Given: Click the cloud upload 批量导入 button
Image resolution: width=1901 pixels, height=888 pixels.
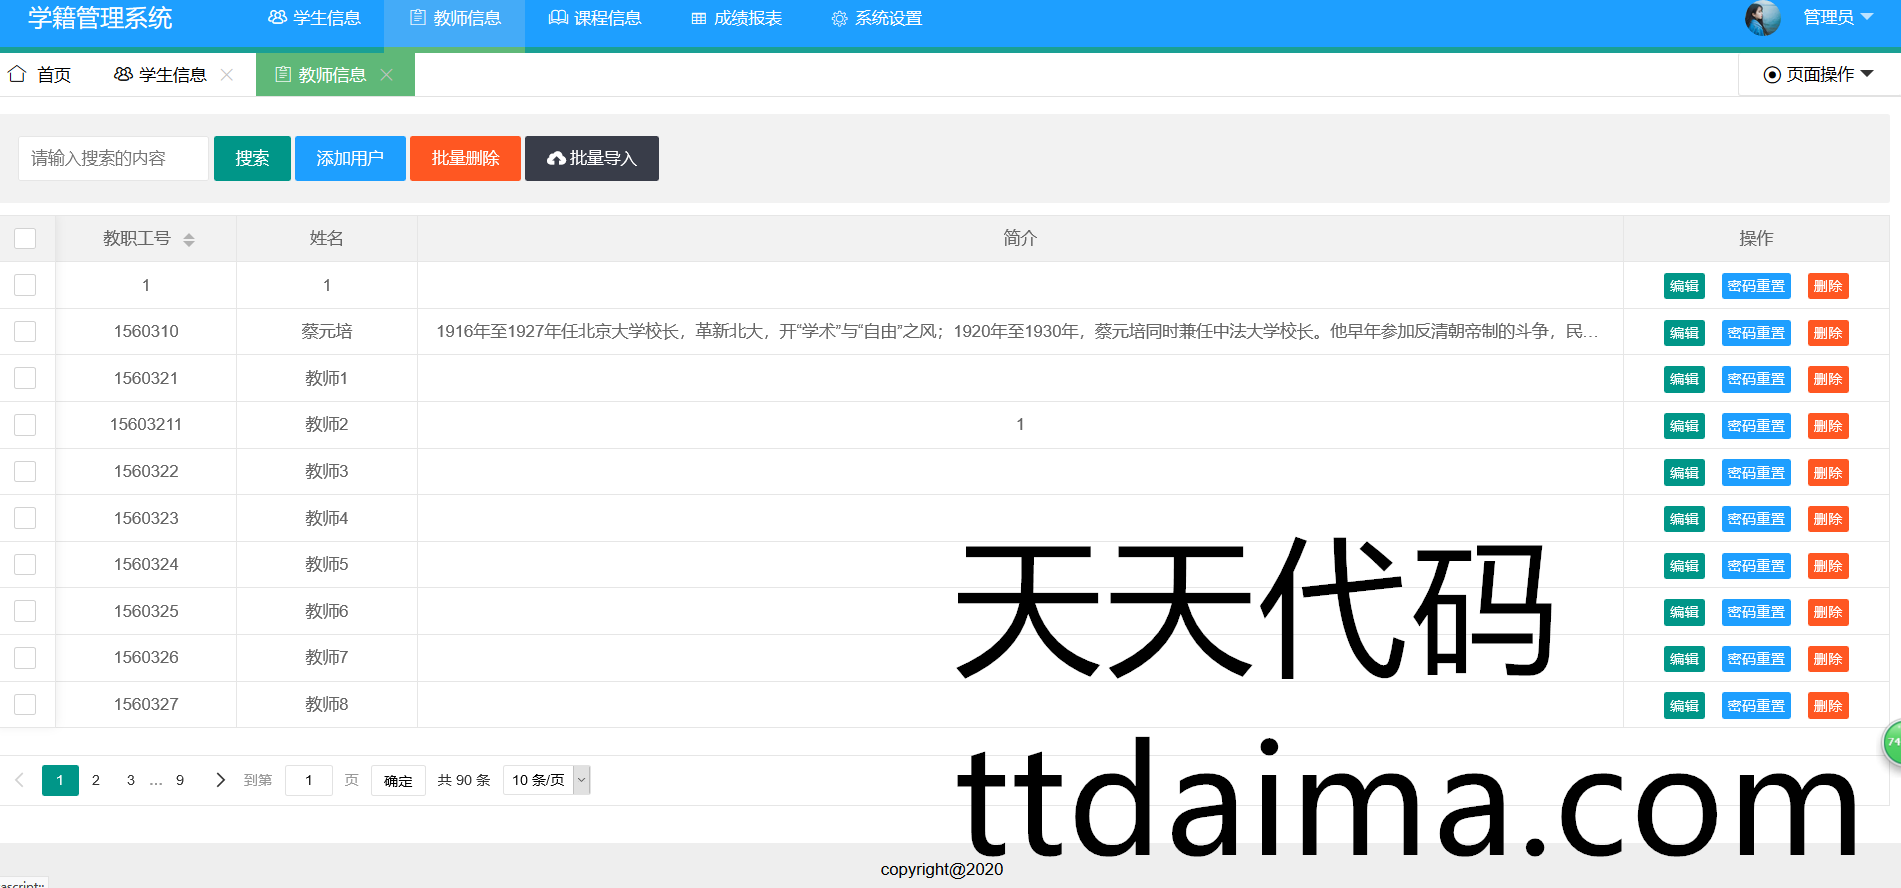Looking at the screenshot, I should click(x=591, y=158).
